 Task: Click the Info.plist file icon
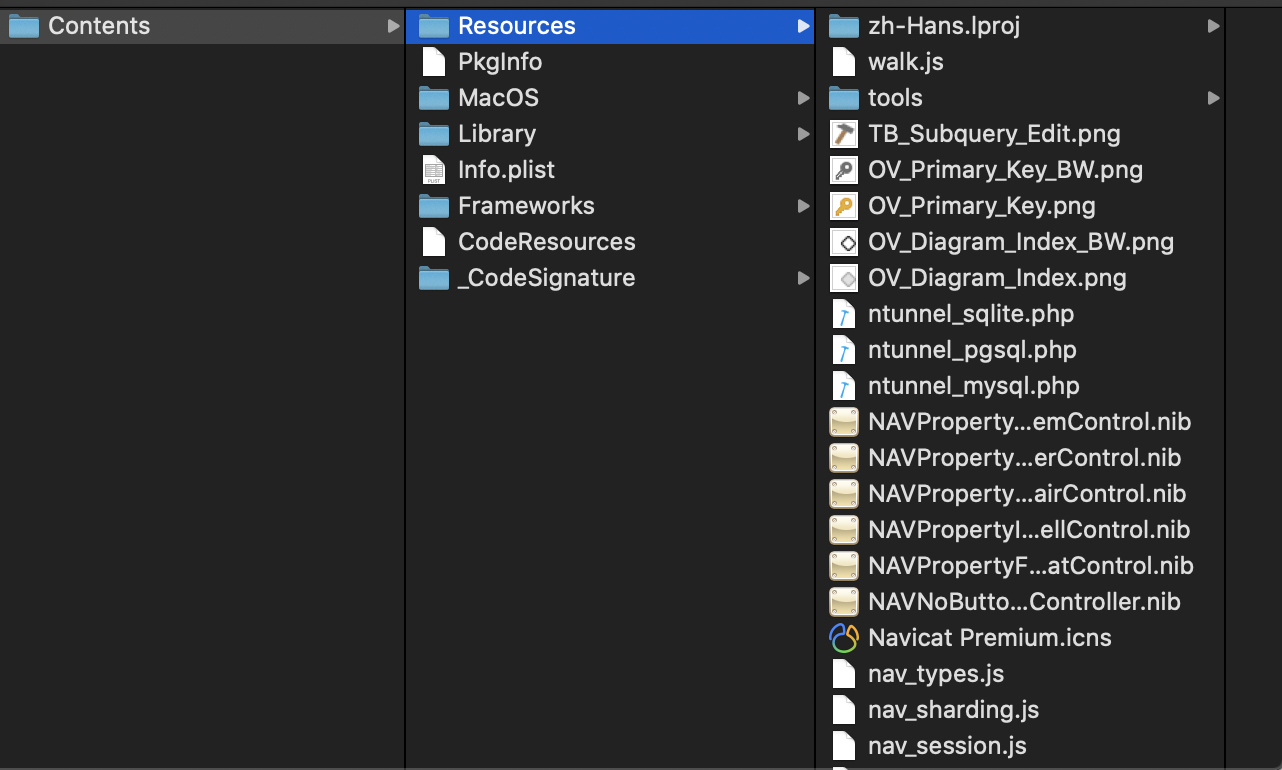[x=434, y=170]
